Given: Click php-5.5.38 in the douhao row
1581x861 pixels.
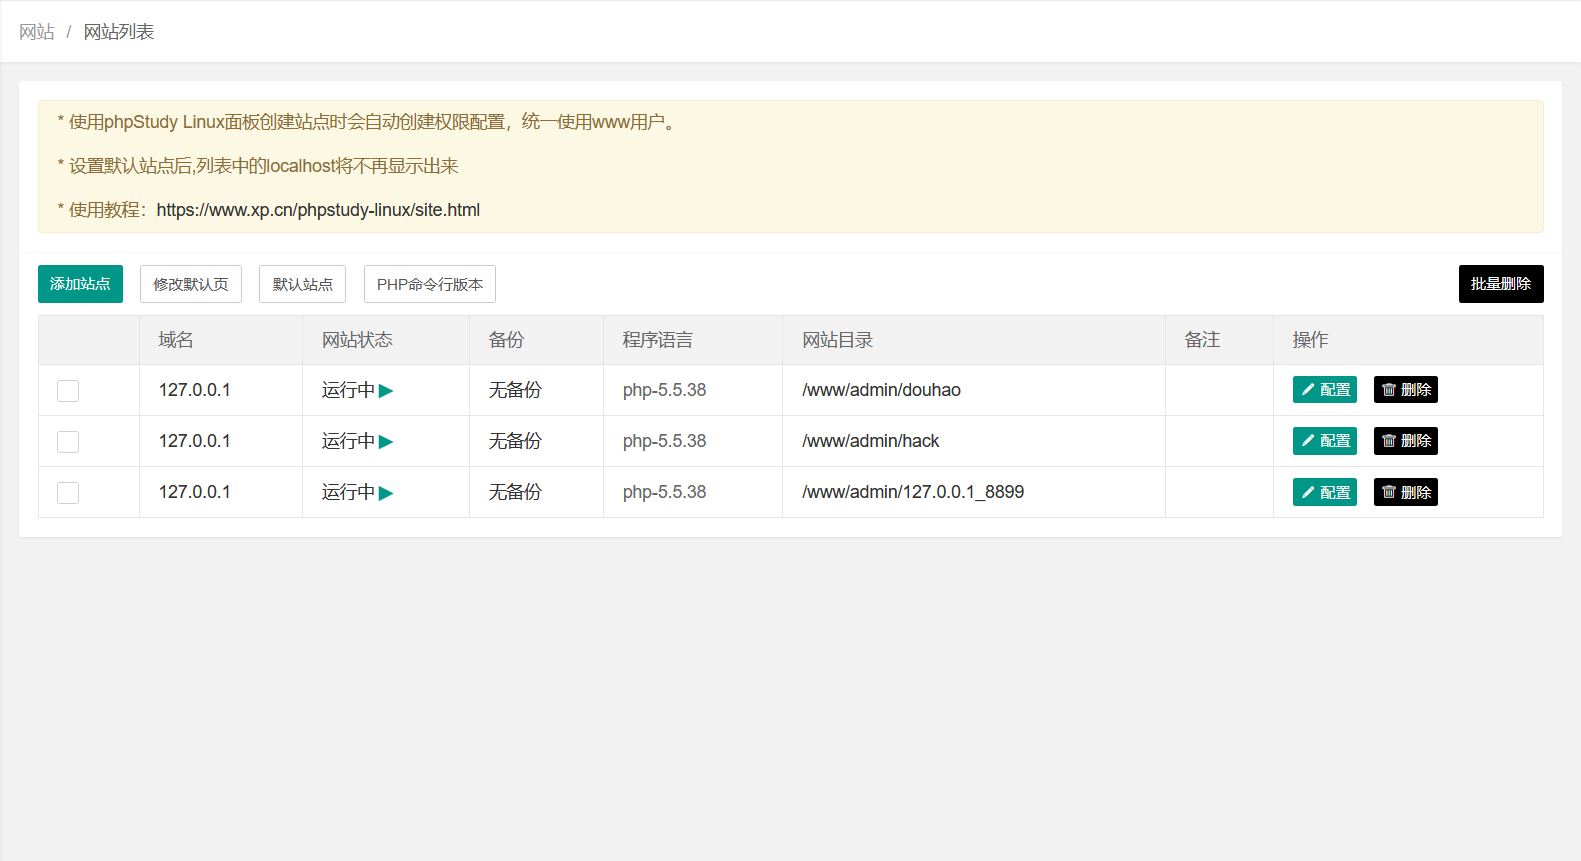Looking at the screenshot, I should coord(664,390).
